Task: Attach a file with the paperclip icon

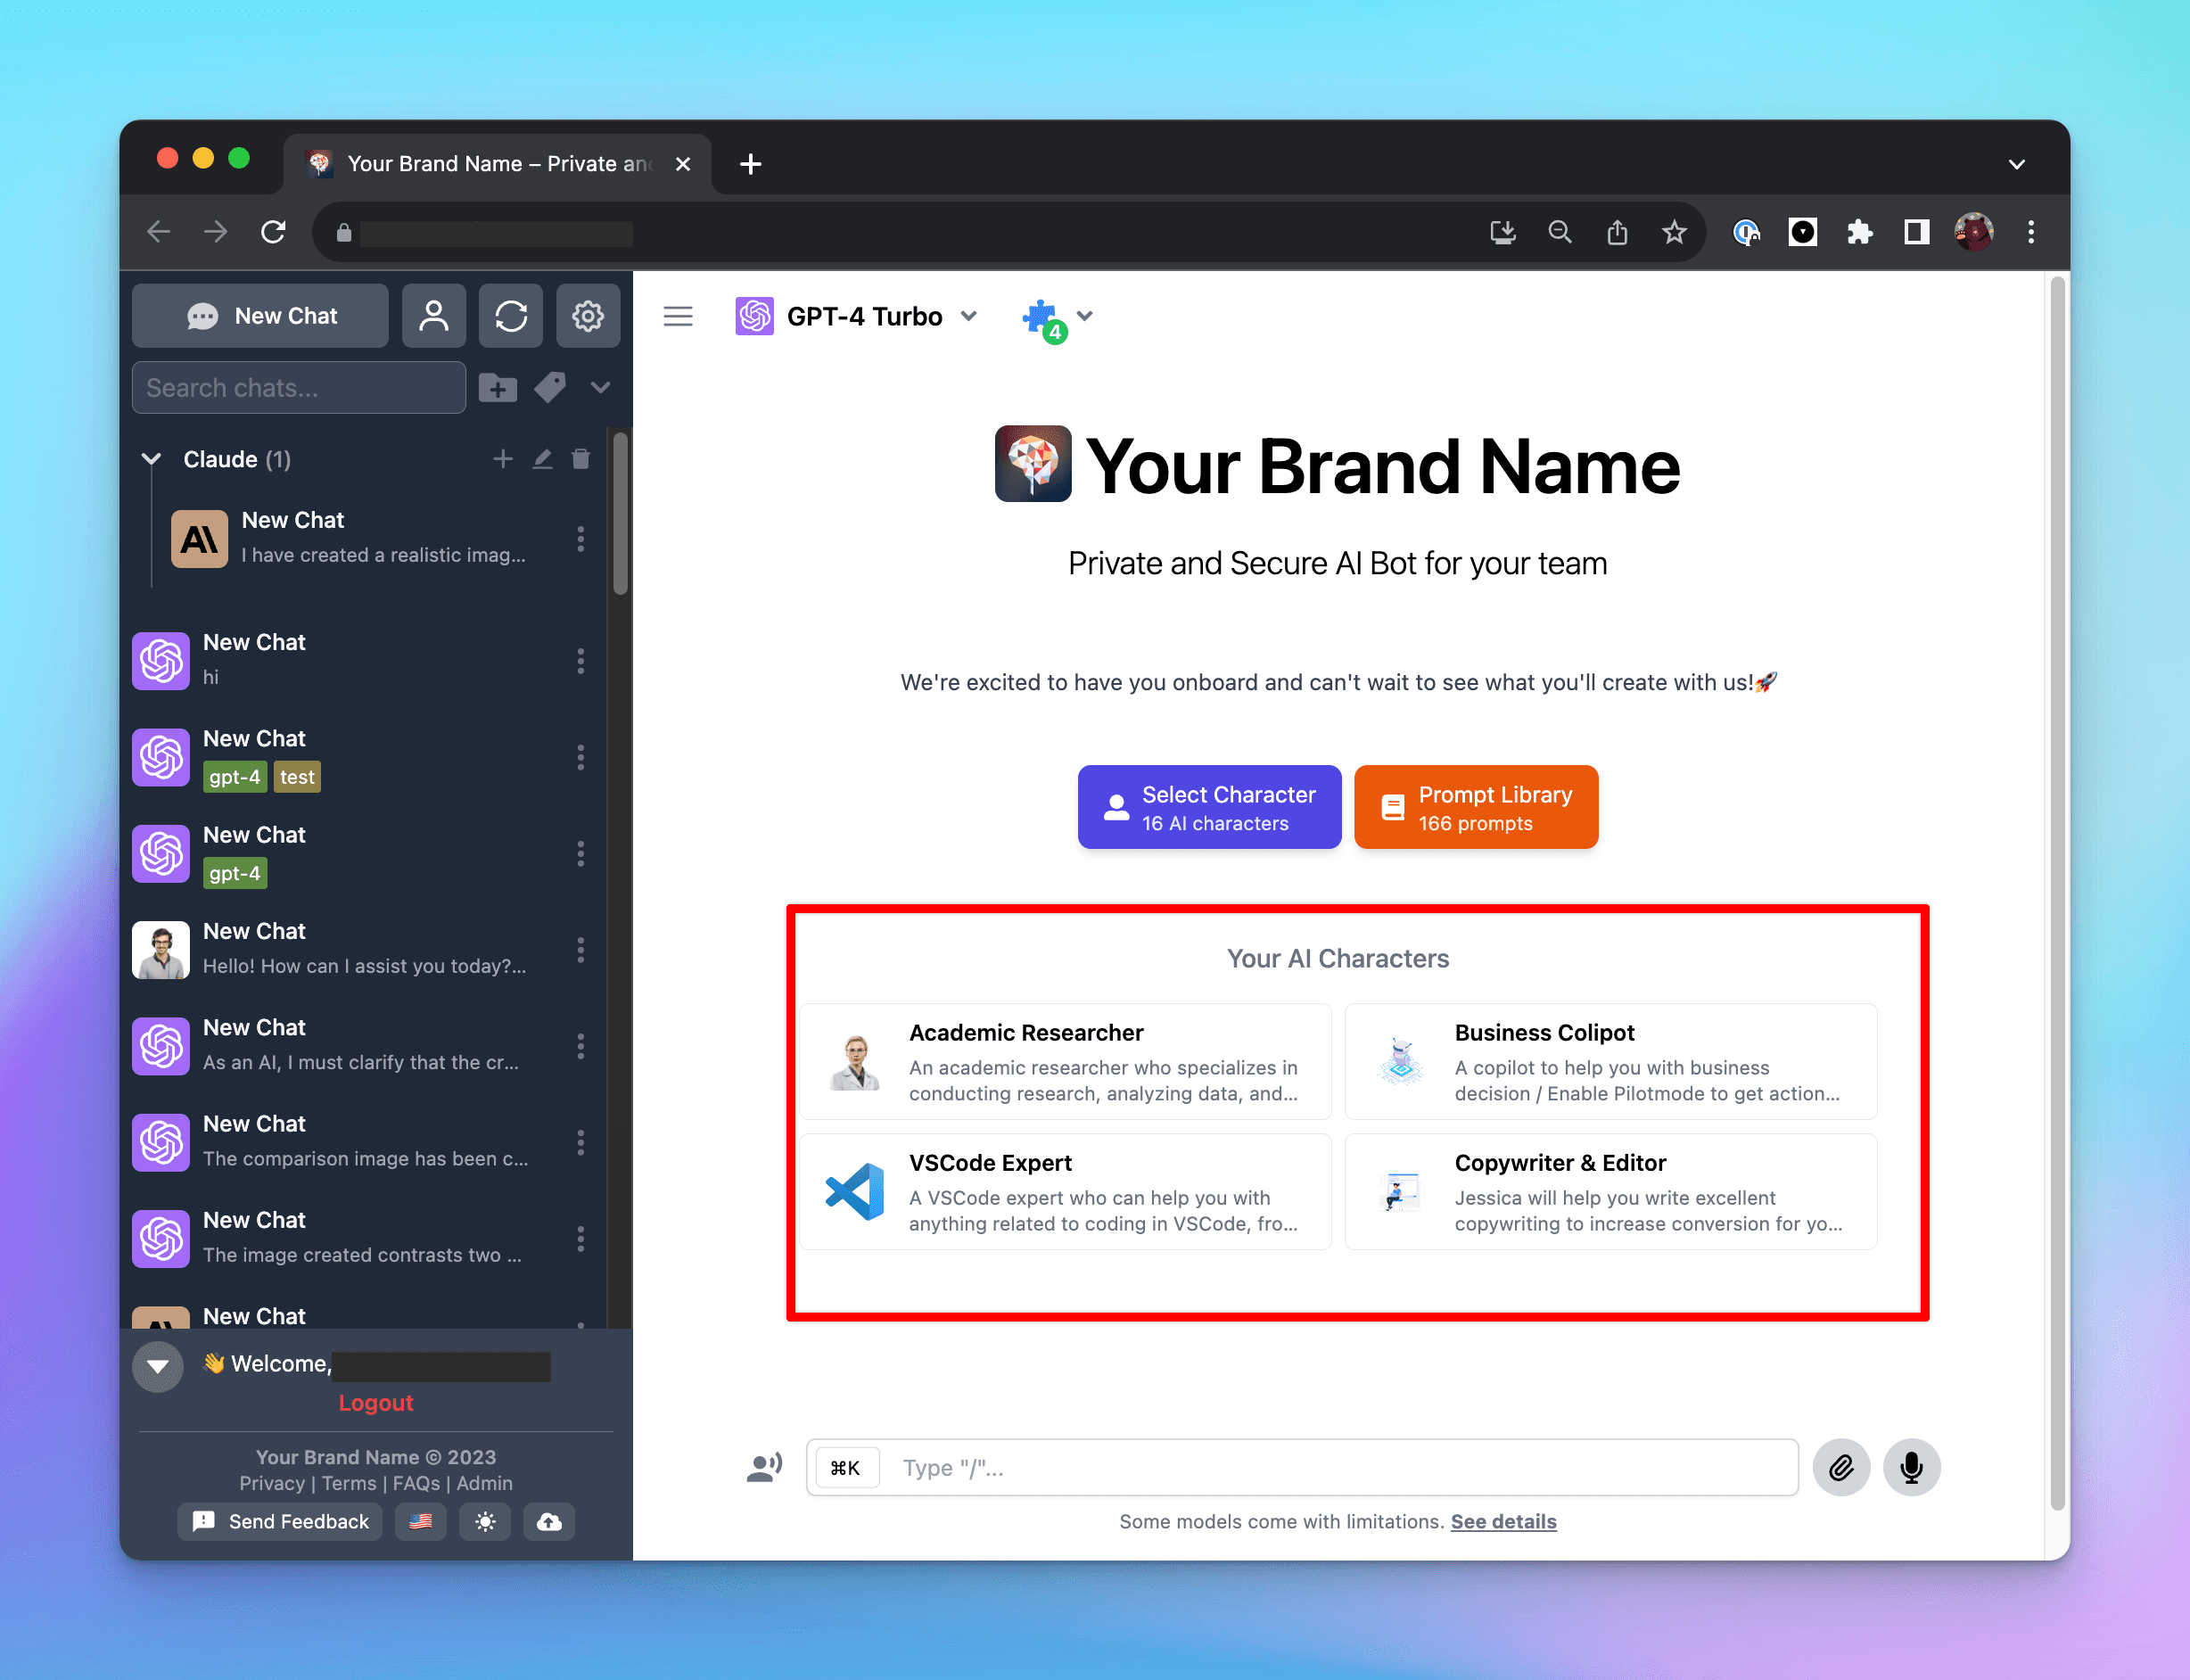Action: click(x=1841, y=1467)
